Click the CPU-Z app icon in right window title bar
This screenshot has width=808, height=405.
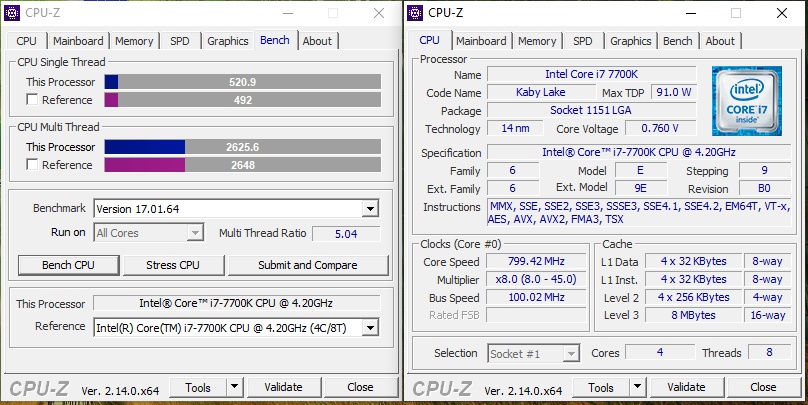[415, 13]
